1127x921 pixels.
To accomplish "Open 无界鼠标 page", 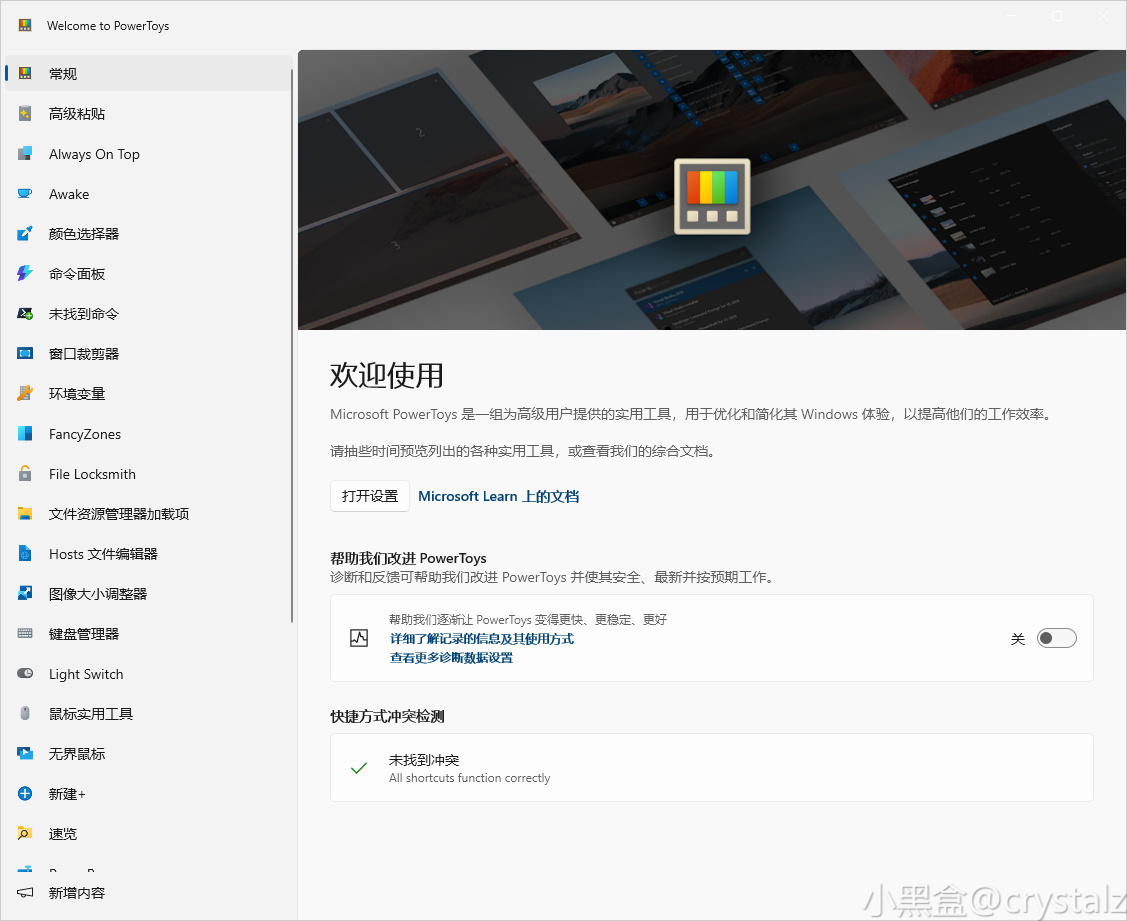I will point(148,754).
